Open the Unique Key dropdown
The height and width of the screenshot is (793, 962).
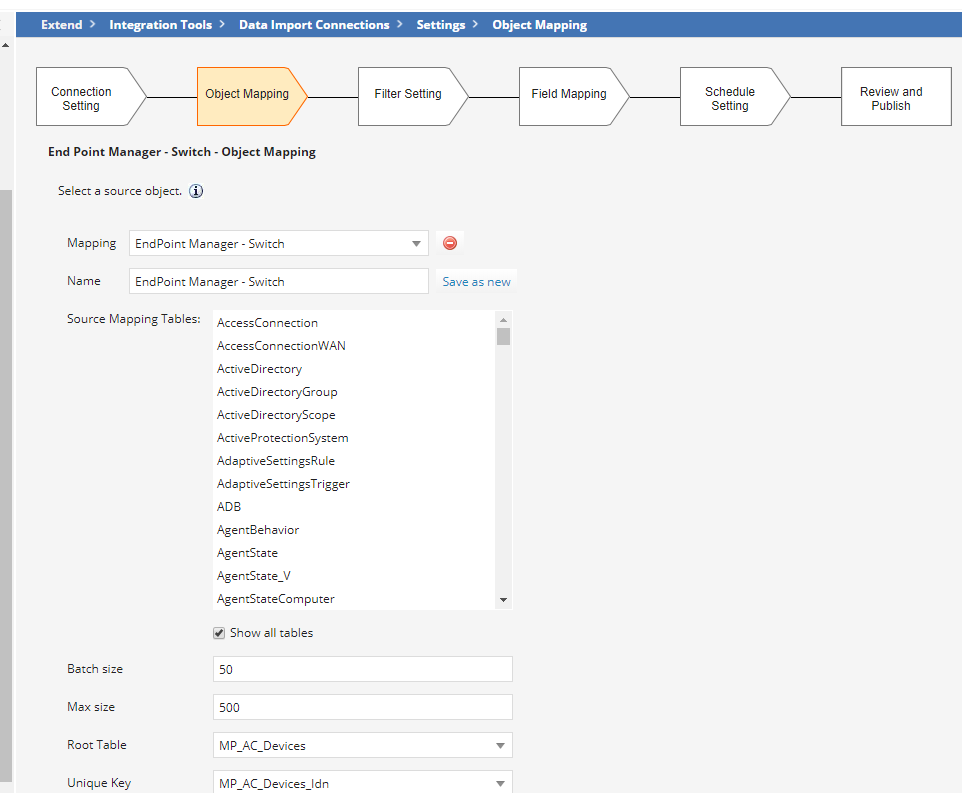click(x=362, y=783)
